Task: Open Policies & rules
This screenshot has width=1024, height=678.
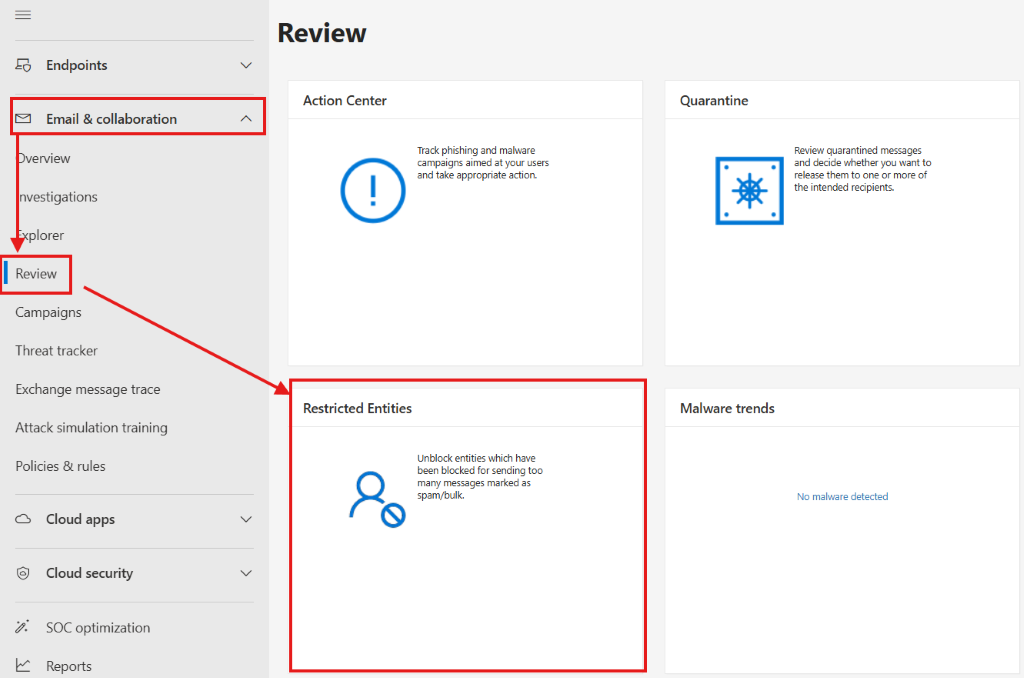Action: pos(60,466)
